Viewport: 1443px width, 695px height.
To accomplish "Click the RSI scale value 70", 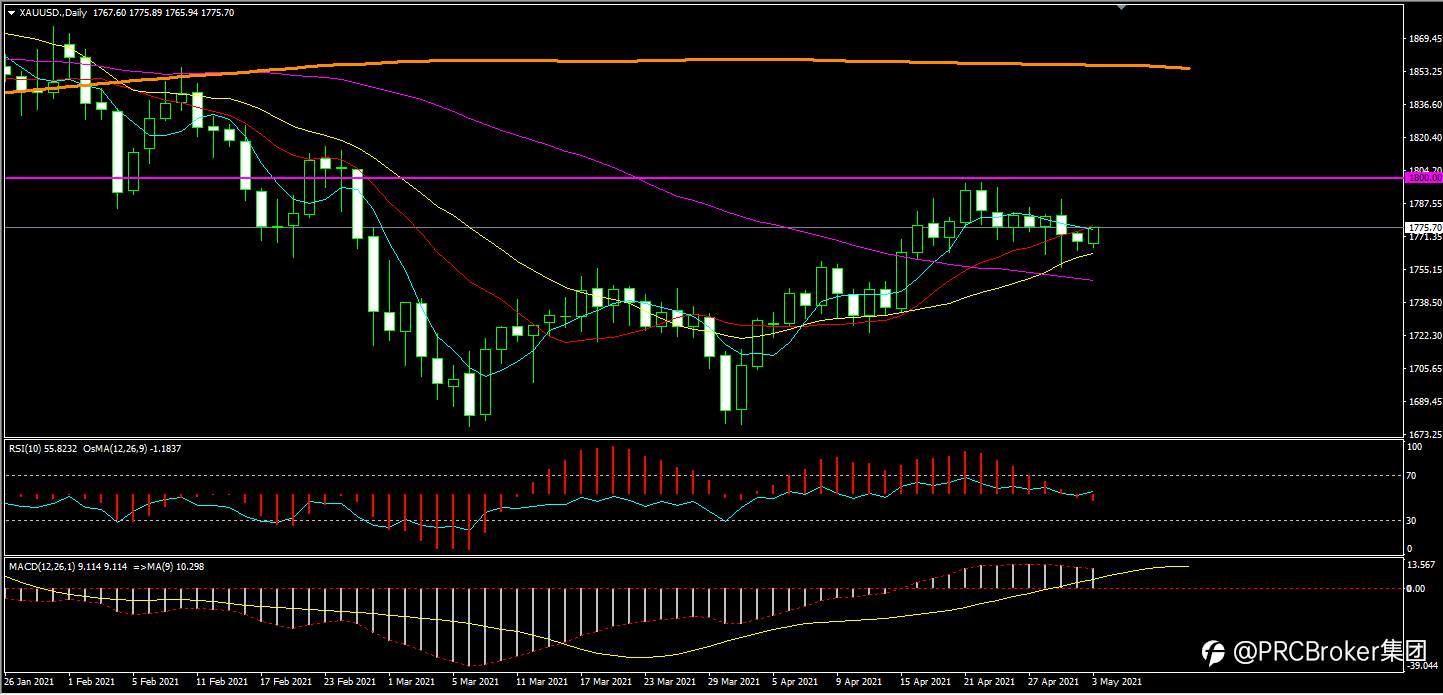I will tap(1412, 476).
